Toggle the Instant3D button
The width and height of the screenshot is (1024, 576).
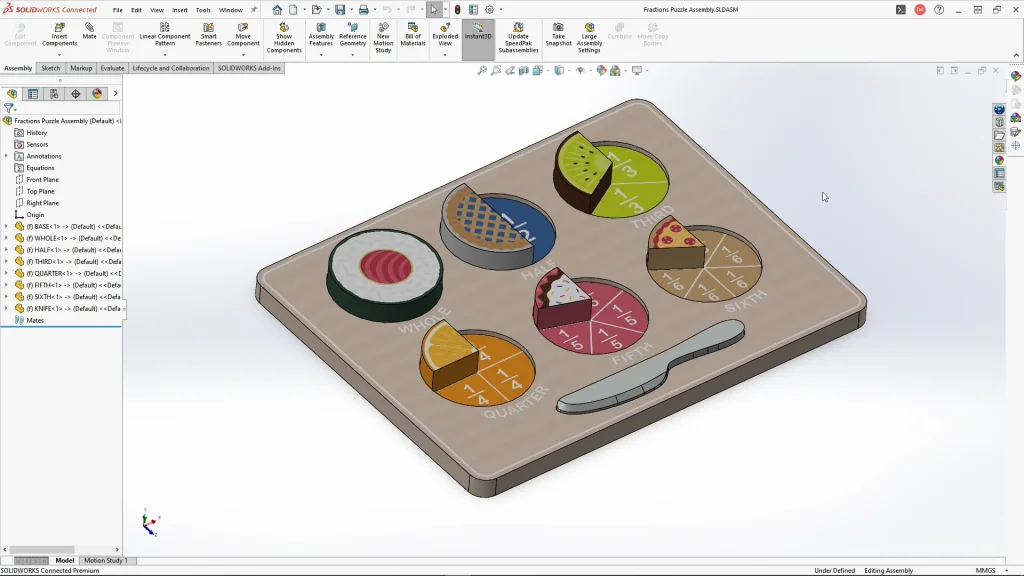(x=478, y=31)
